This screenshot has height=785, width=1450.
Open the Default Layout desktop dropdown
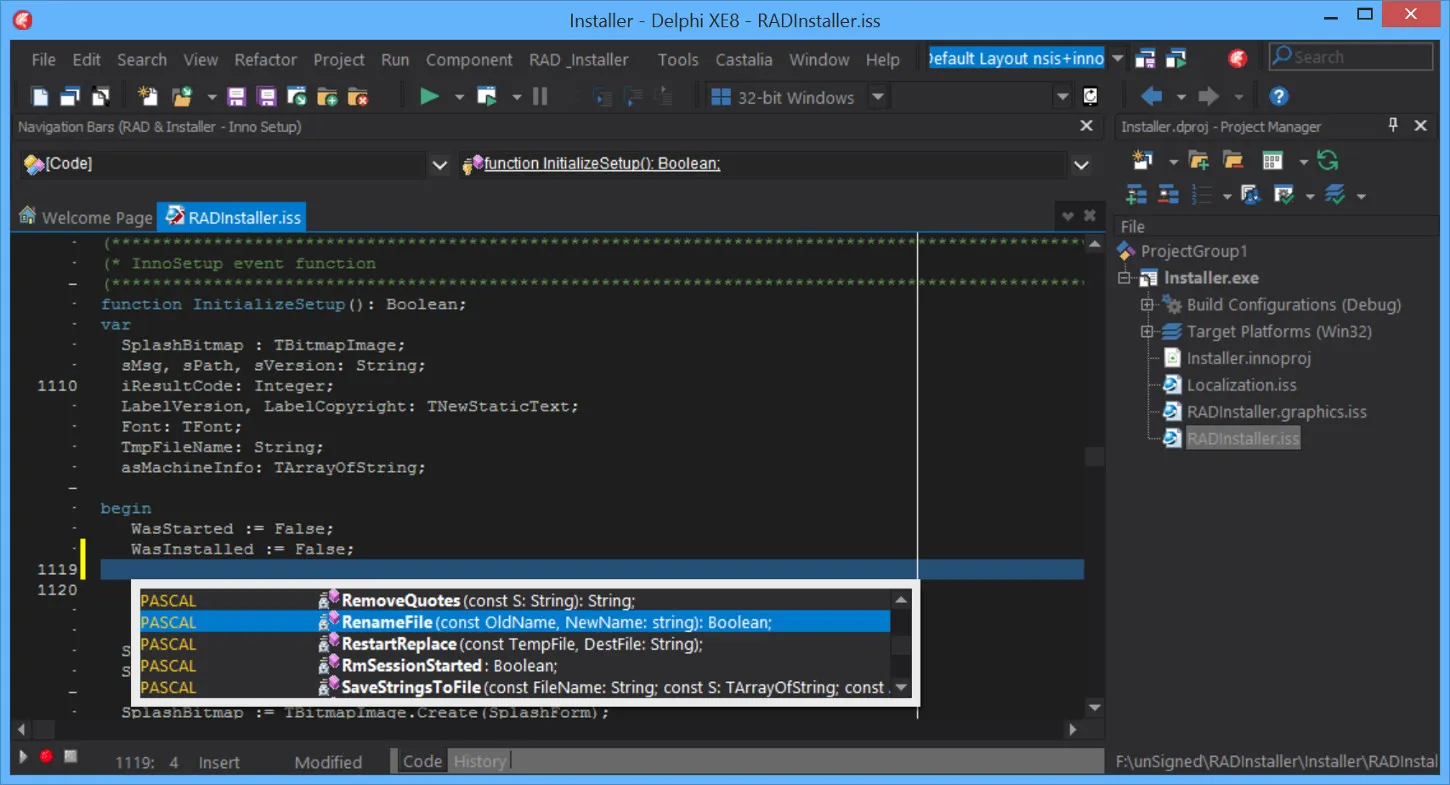[1117, 58]
